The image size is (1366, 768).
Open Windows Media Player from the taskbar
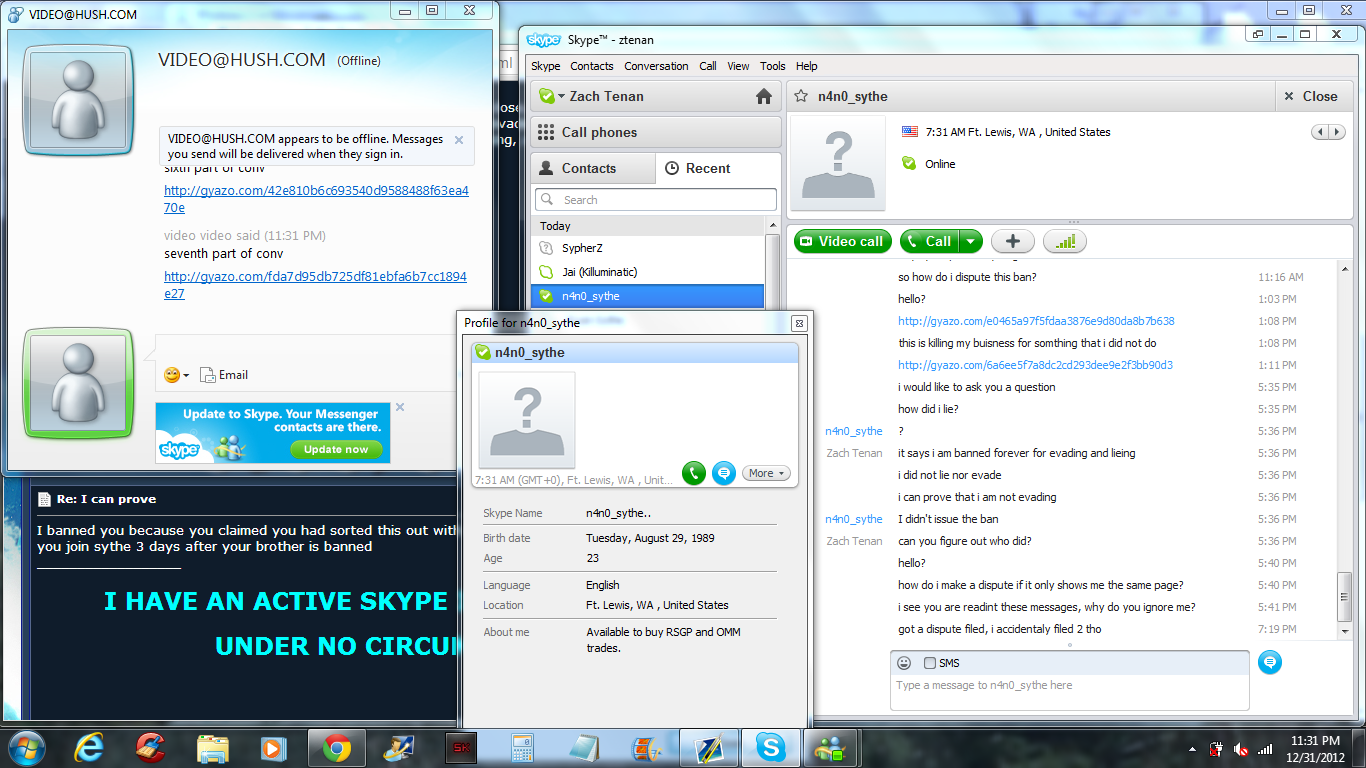272,748
